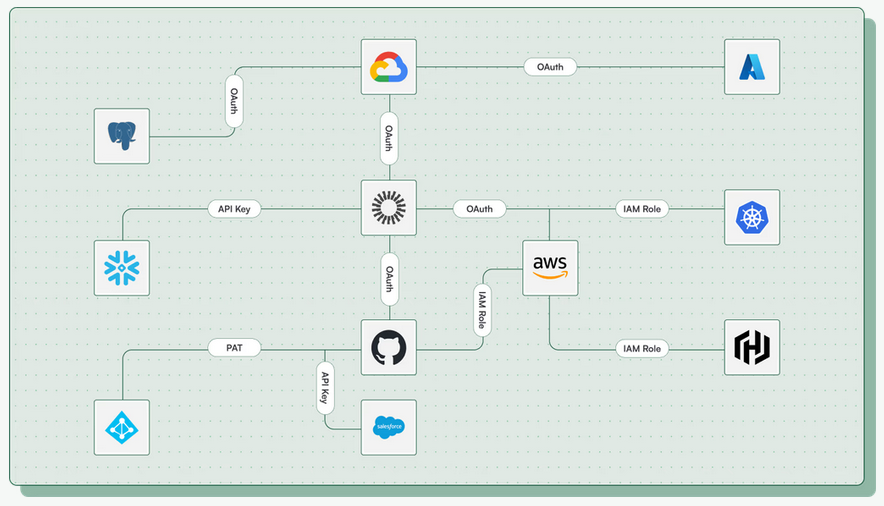Select the GitHub octocat node
Image resolution: width=884 pixels, height=506 pixels.
(x=388, y=347)
